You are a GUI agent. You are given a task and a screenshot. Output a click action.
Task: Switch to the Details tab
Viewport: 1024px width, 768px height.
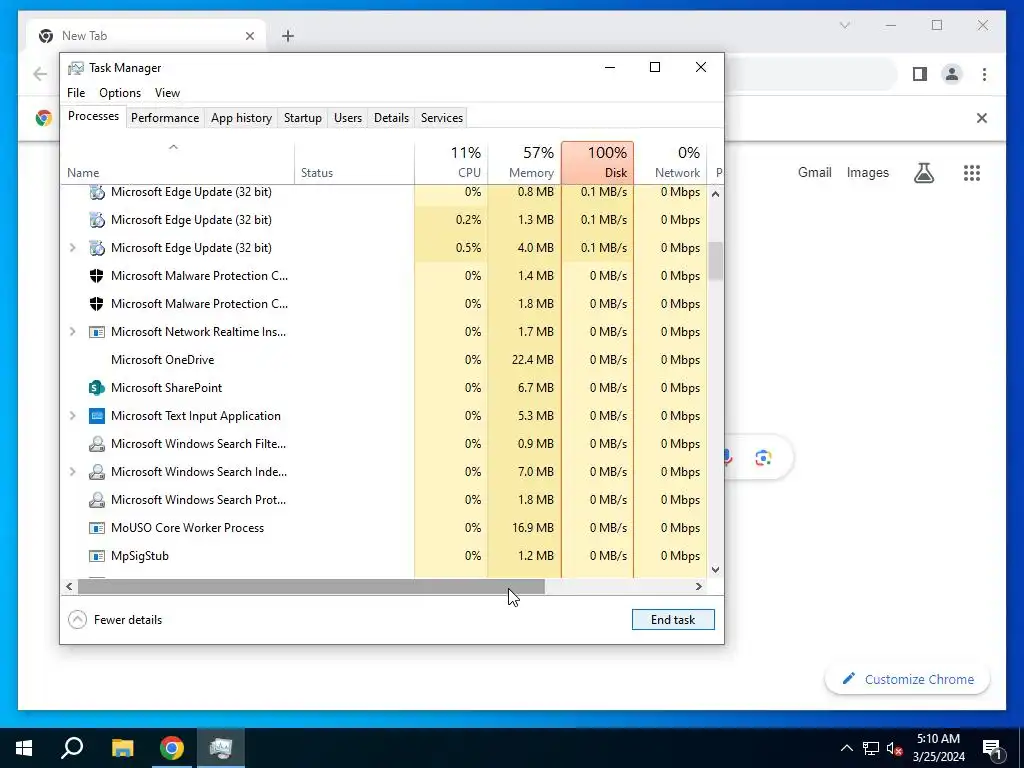point(391,118)
